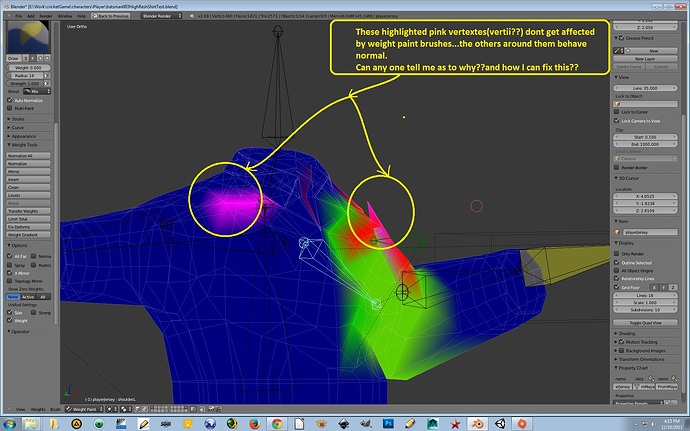Collapse the Weight Tools panel
Screen dimensions: 690x431
click(22, 145)
